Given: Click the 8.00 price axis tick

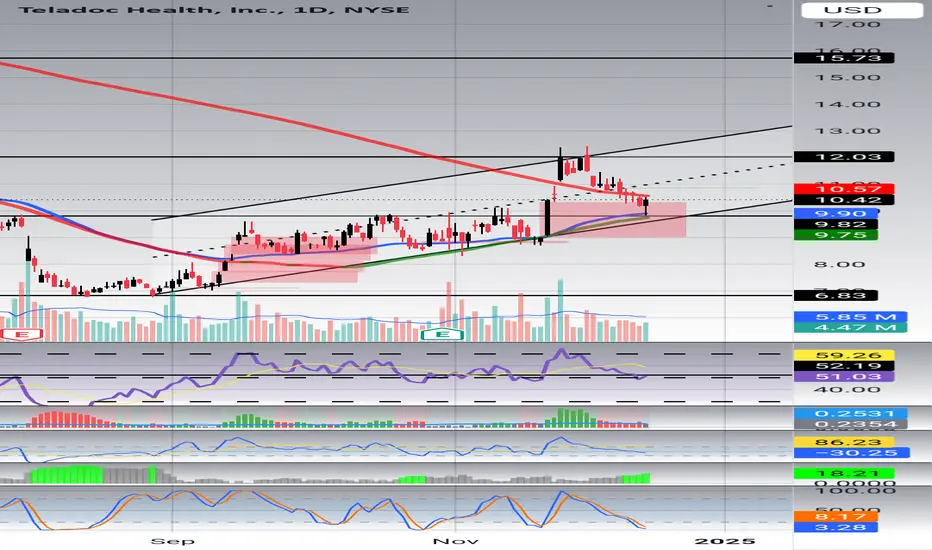Looking at the screenshot, I should 839,265.
